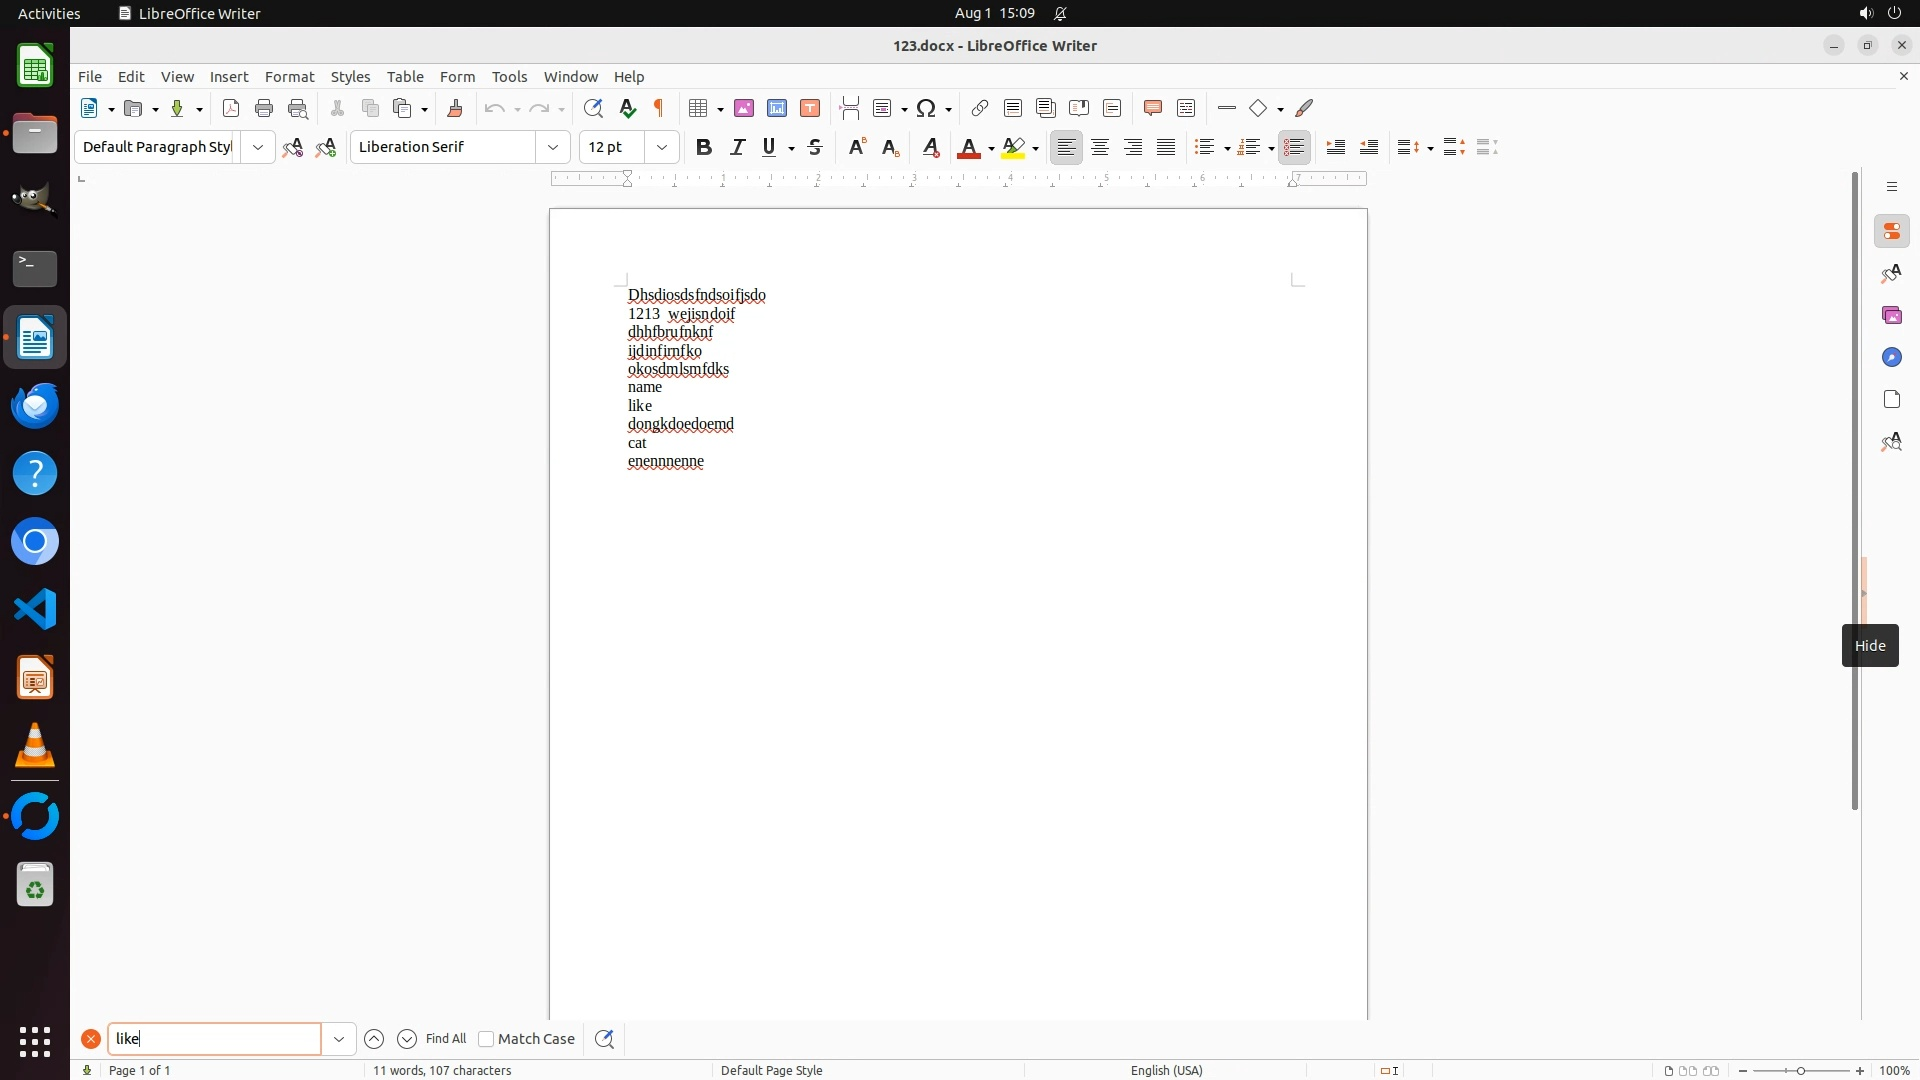Toggle Bold formatting
This screenshot has width=1920, height=1080.
pos(704,147)
